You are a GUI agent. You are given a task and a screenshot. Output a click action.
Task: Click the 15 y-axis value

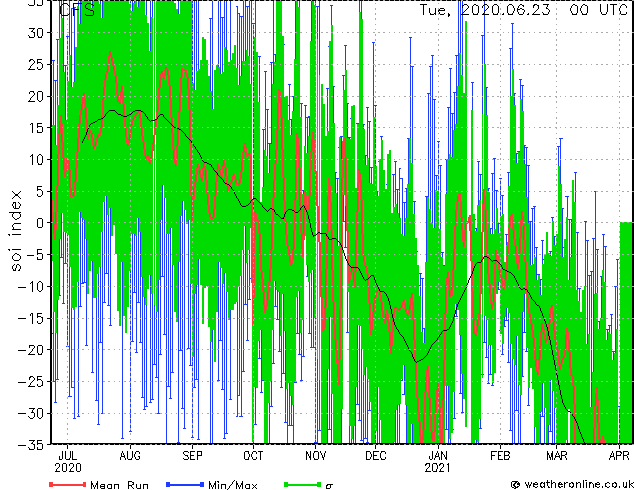[35, 128]
